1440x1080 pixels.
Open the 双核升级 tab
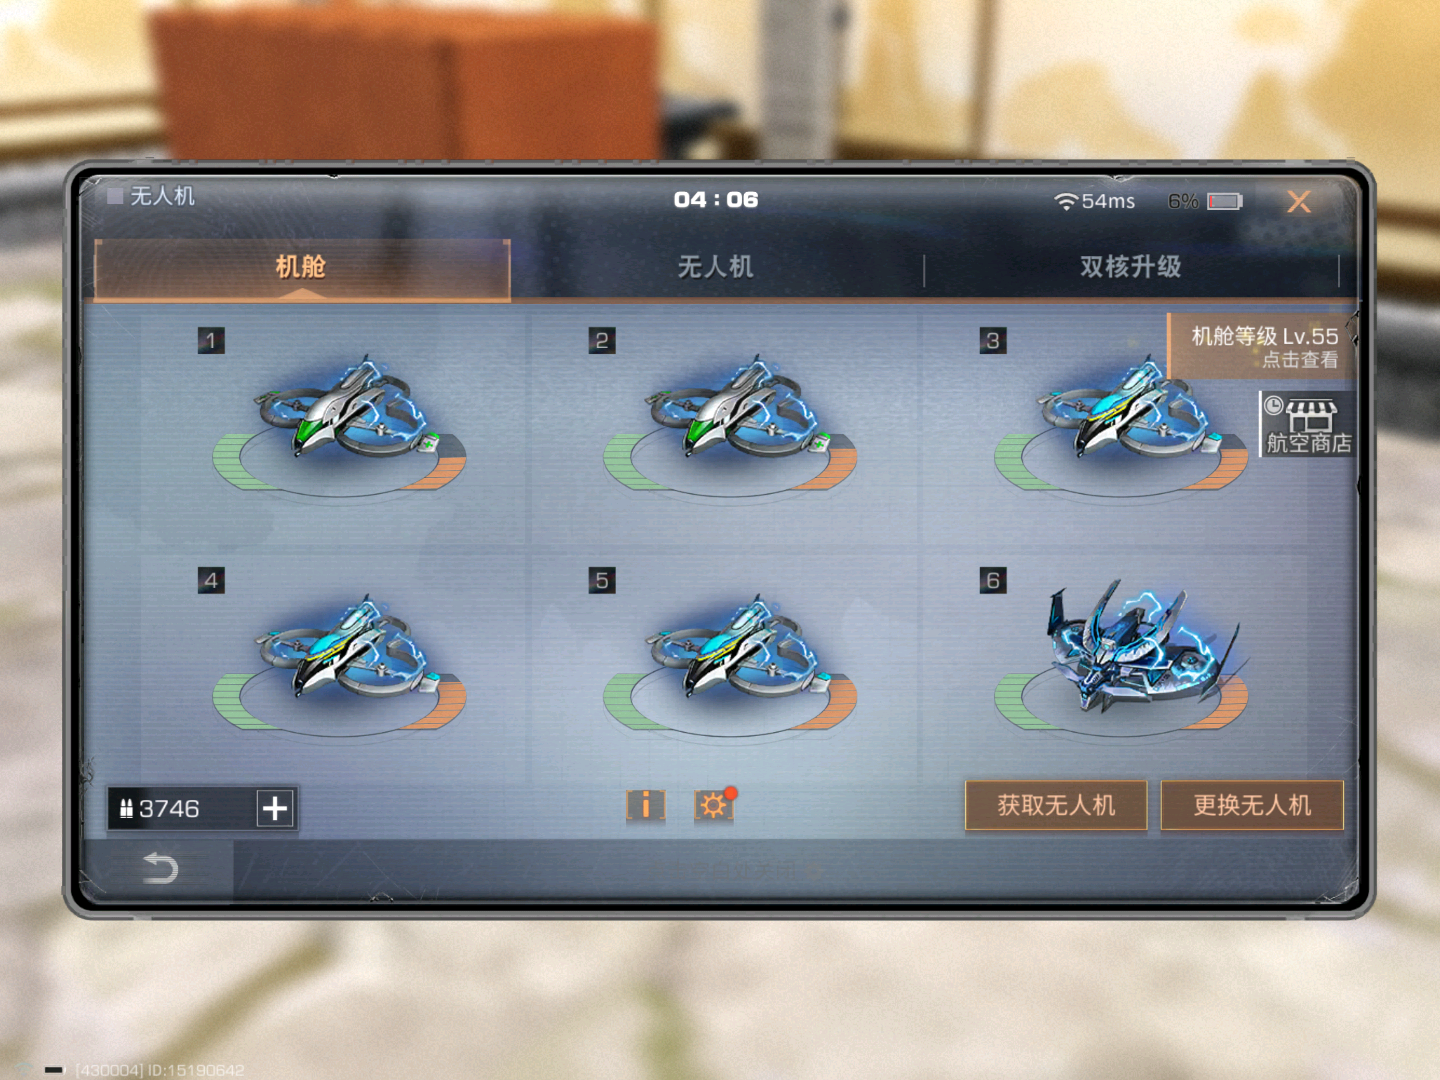[1131, 267]
